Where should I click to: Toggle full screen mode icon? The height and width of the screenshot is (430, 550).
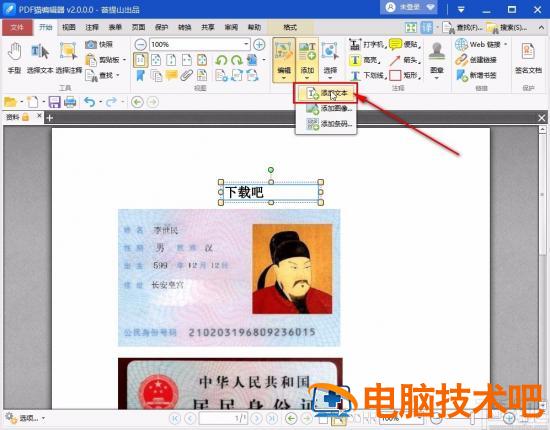point(411,27)
